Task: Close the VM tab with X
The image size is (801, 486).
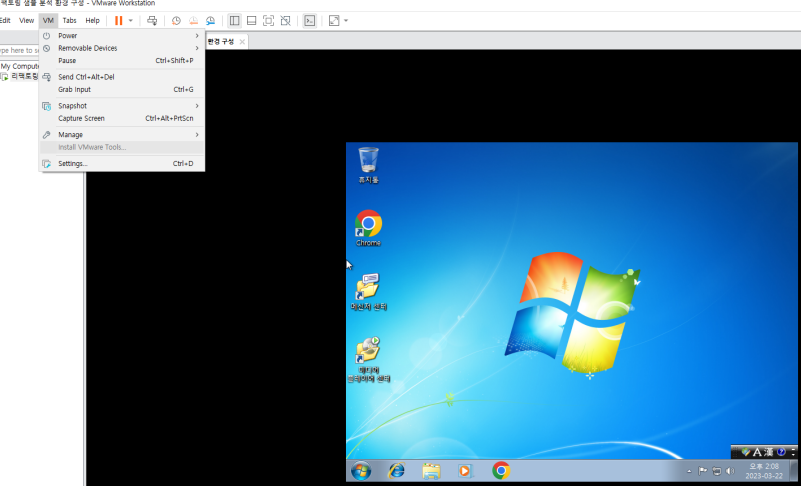Action: [242, 41]
